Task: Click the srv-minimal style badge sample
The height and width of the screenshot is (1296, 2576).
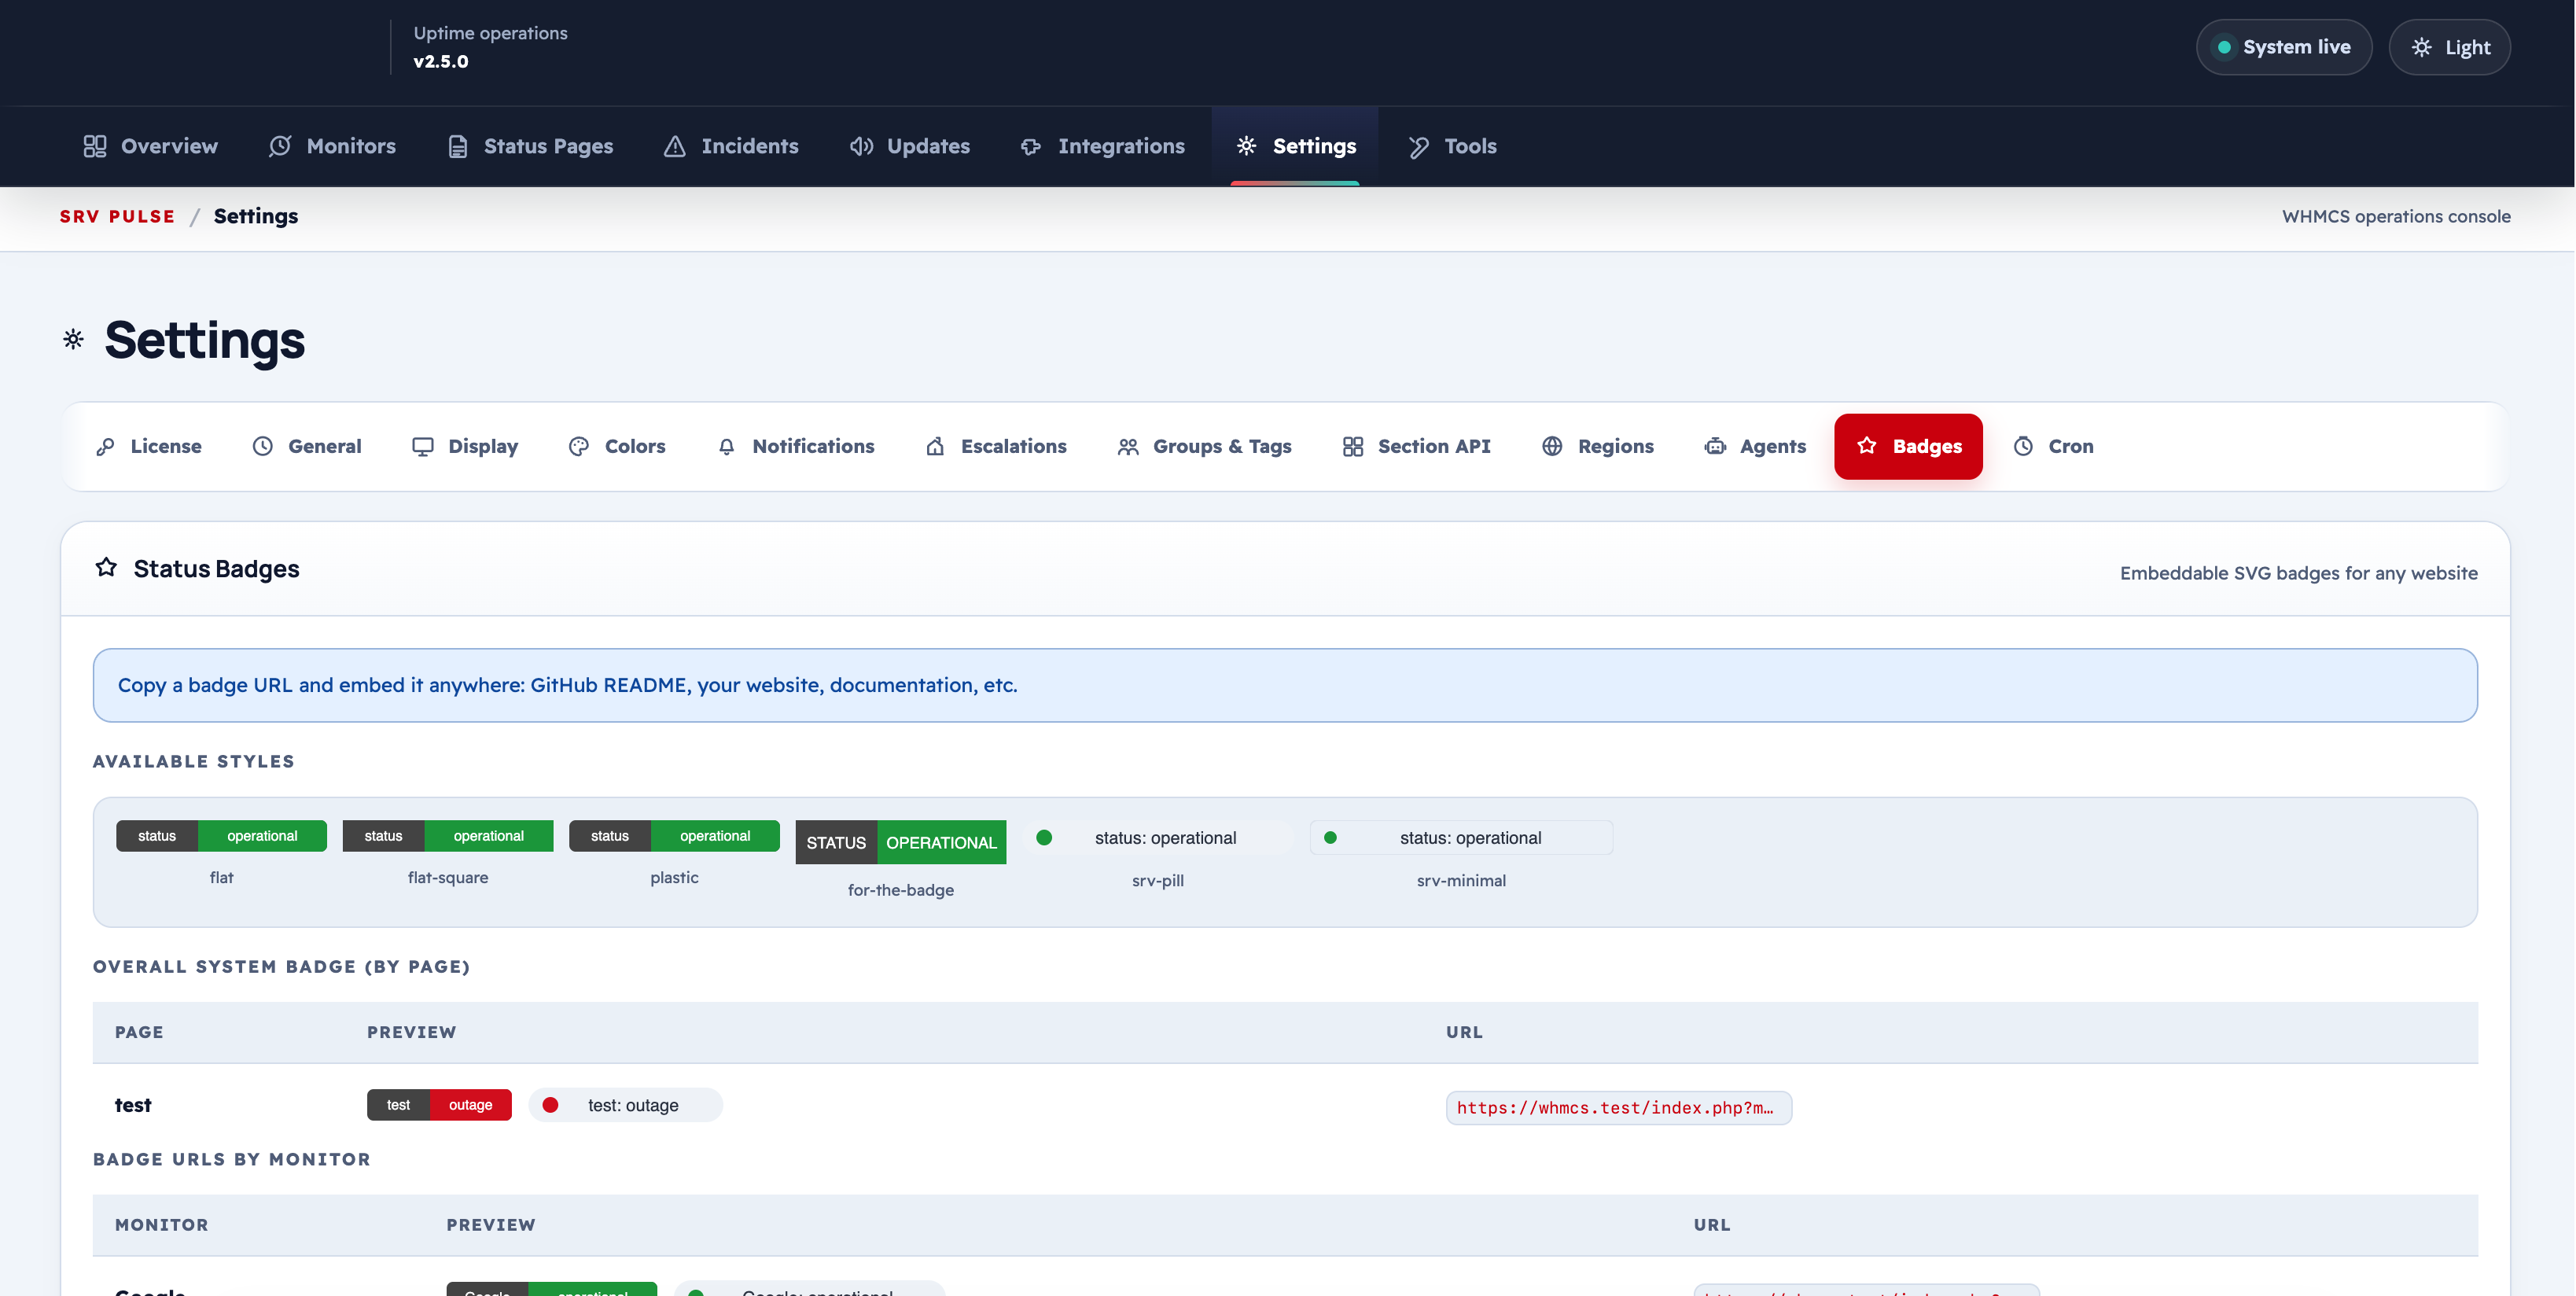Action: (1461, 838)
